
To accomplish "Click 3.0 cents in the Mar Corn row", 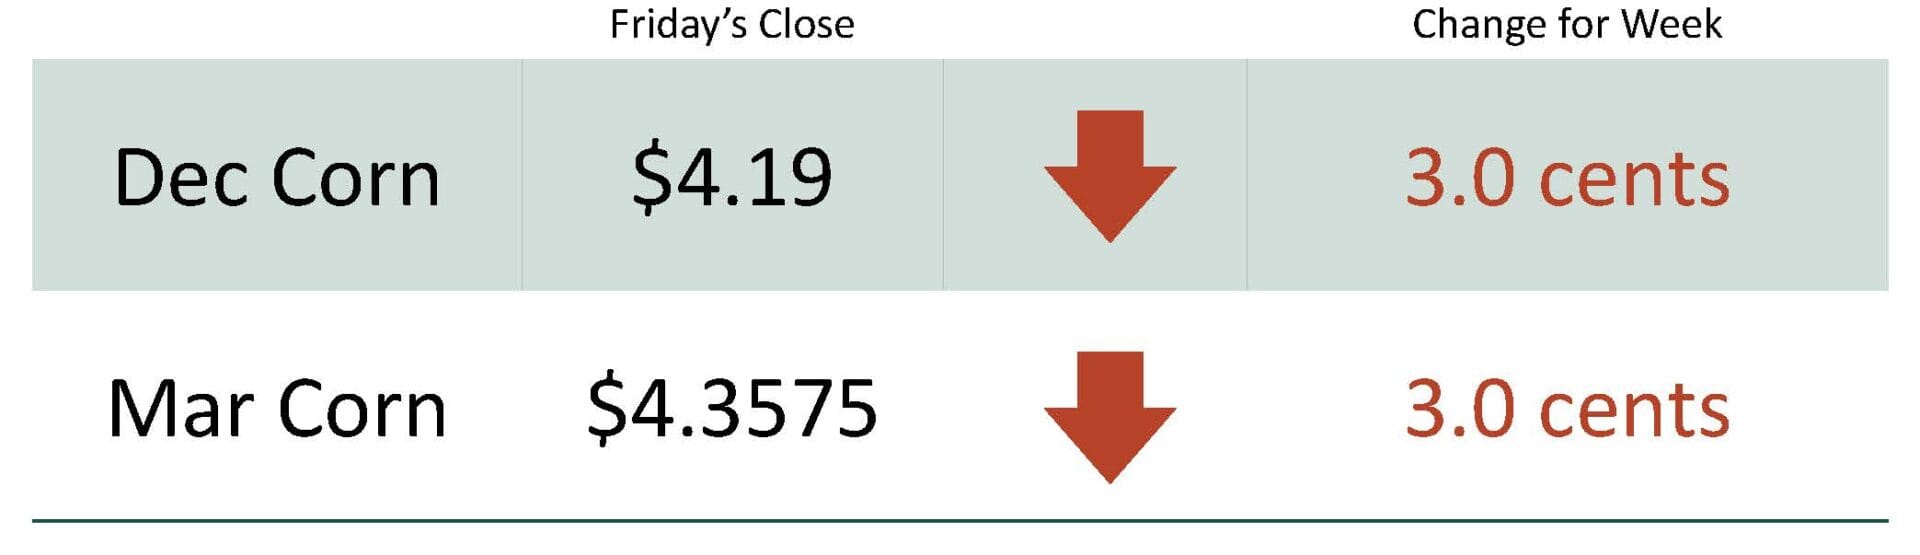I will pos(1566,409).
